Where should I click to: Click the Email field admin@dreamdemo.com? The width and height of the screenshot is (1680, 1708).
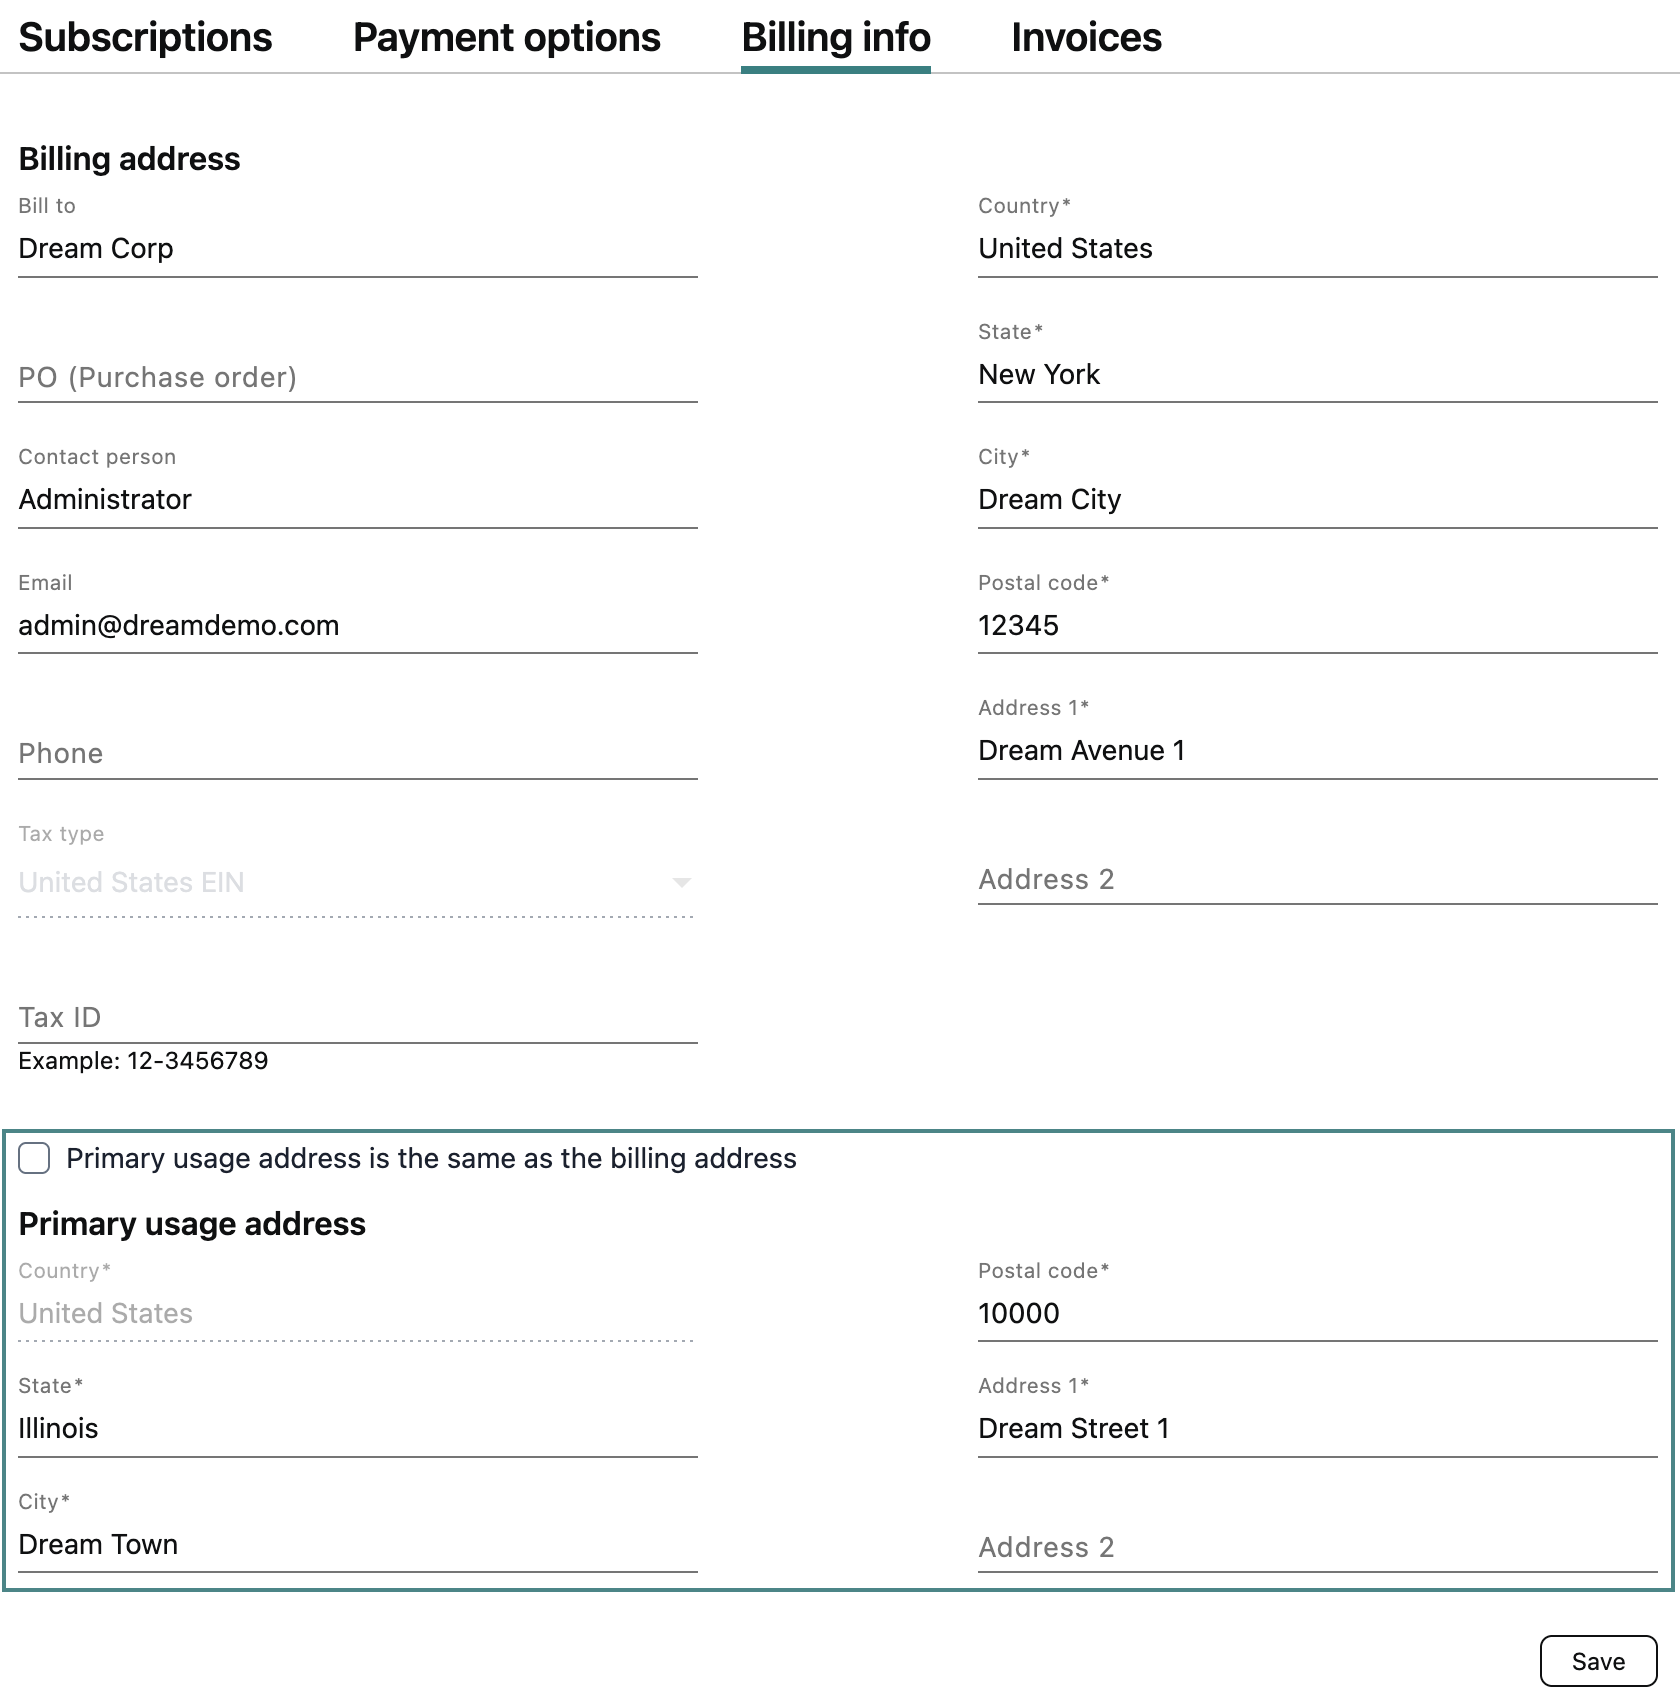(x=357, y=626)
